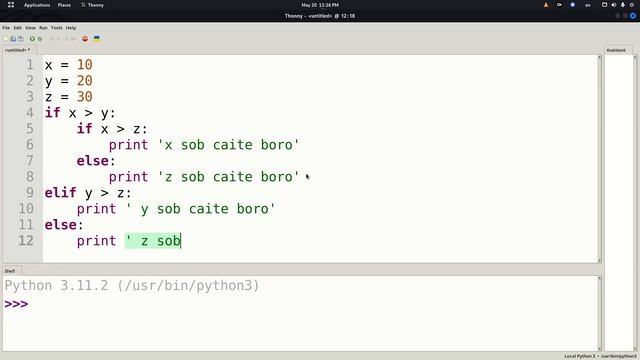The height and width of the screenshot is (360, 640).
Task: Open the Run menu
Action: (x=43, y=28)
